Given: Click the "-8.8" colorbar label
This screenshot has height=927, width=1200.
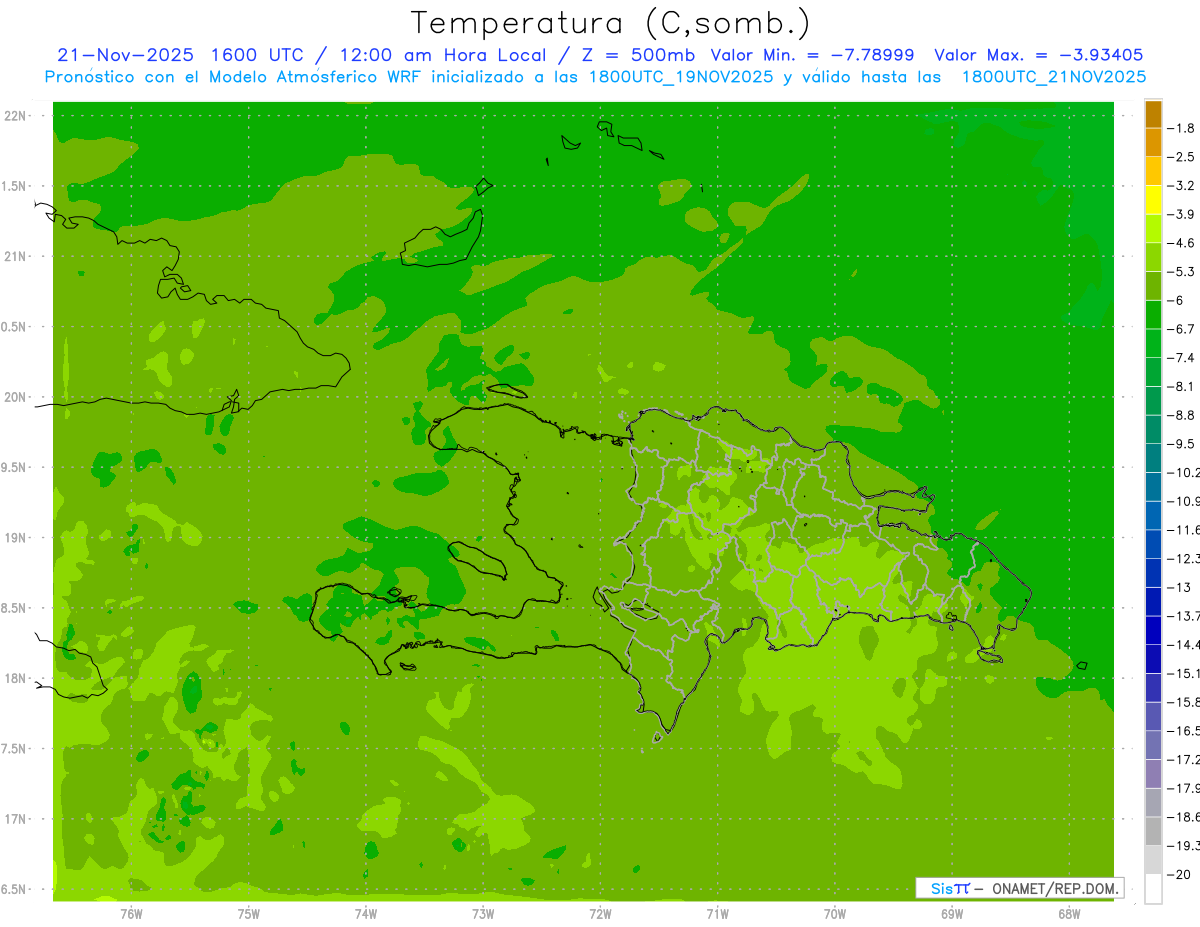Looking at the screenshot, I should [x=1182, y=415].
